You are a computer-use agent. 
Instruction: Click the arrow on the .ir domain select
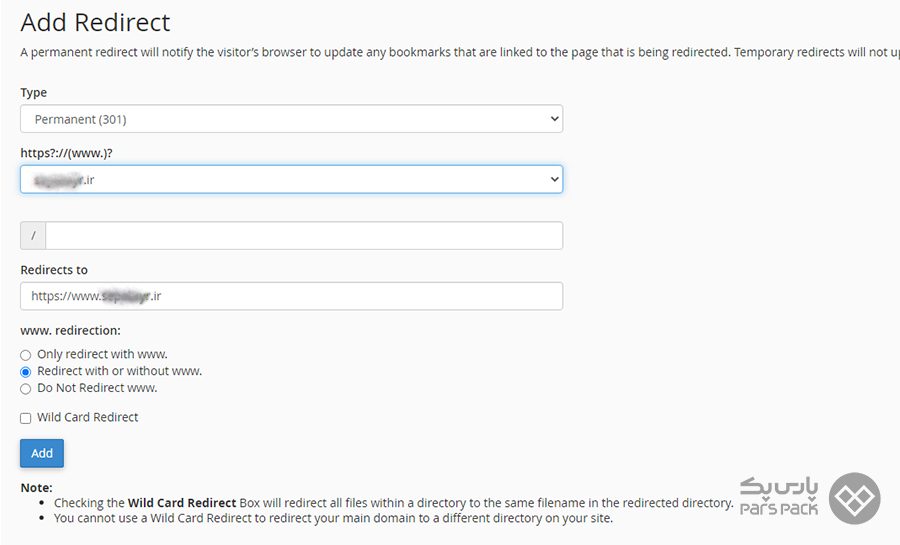[x=554, y=179]
